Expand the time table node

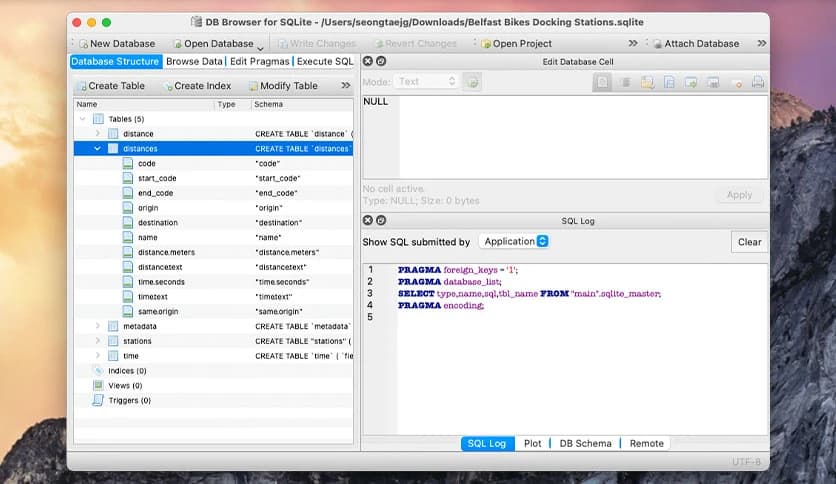tap(98, 356)
